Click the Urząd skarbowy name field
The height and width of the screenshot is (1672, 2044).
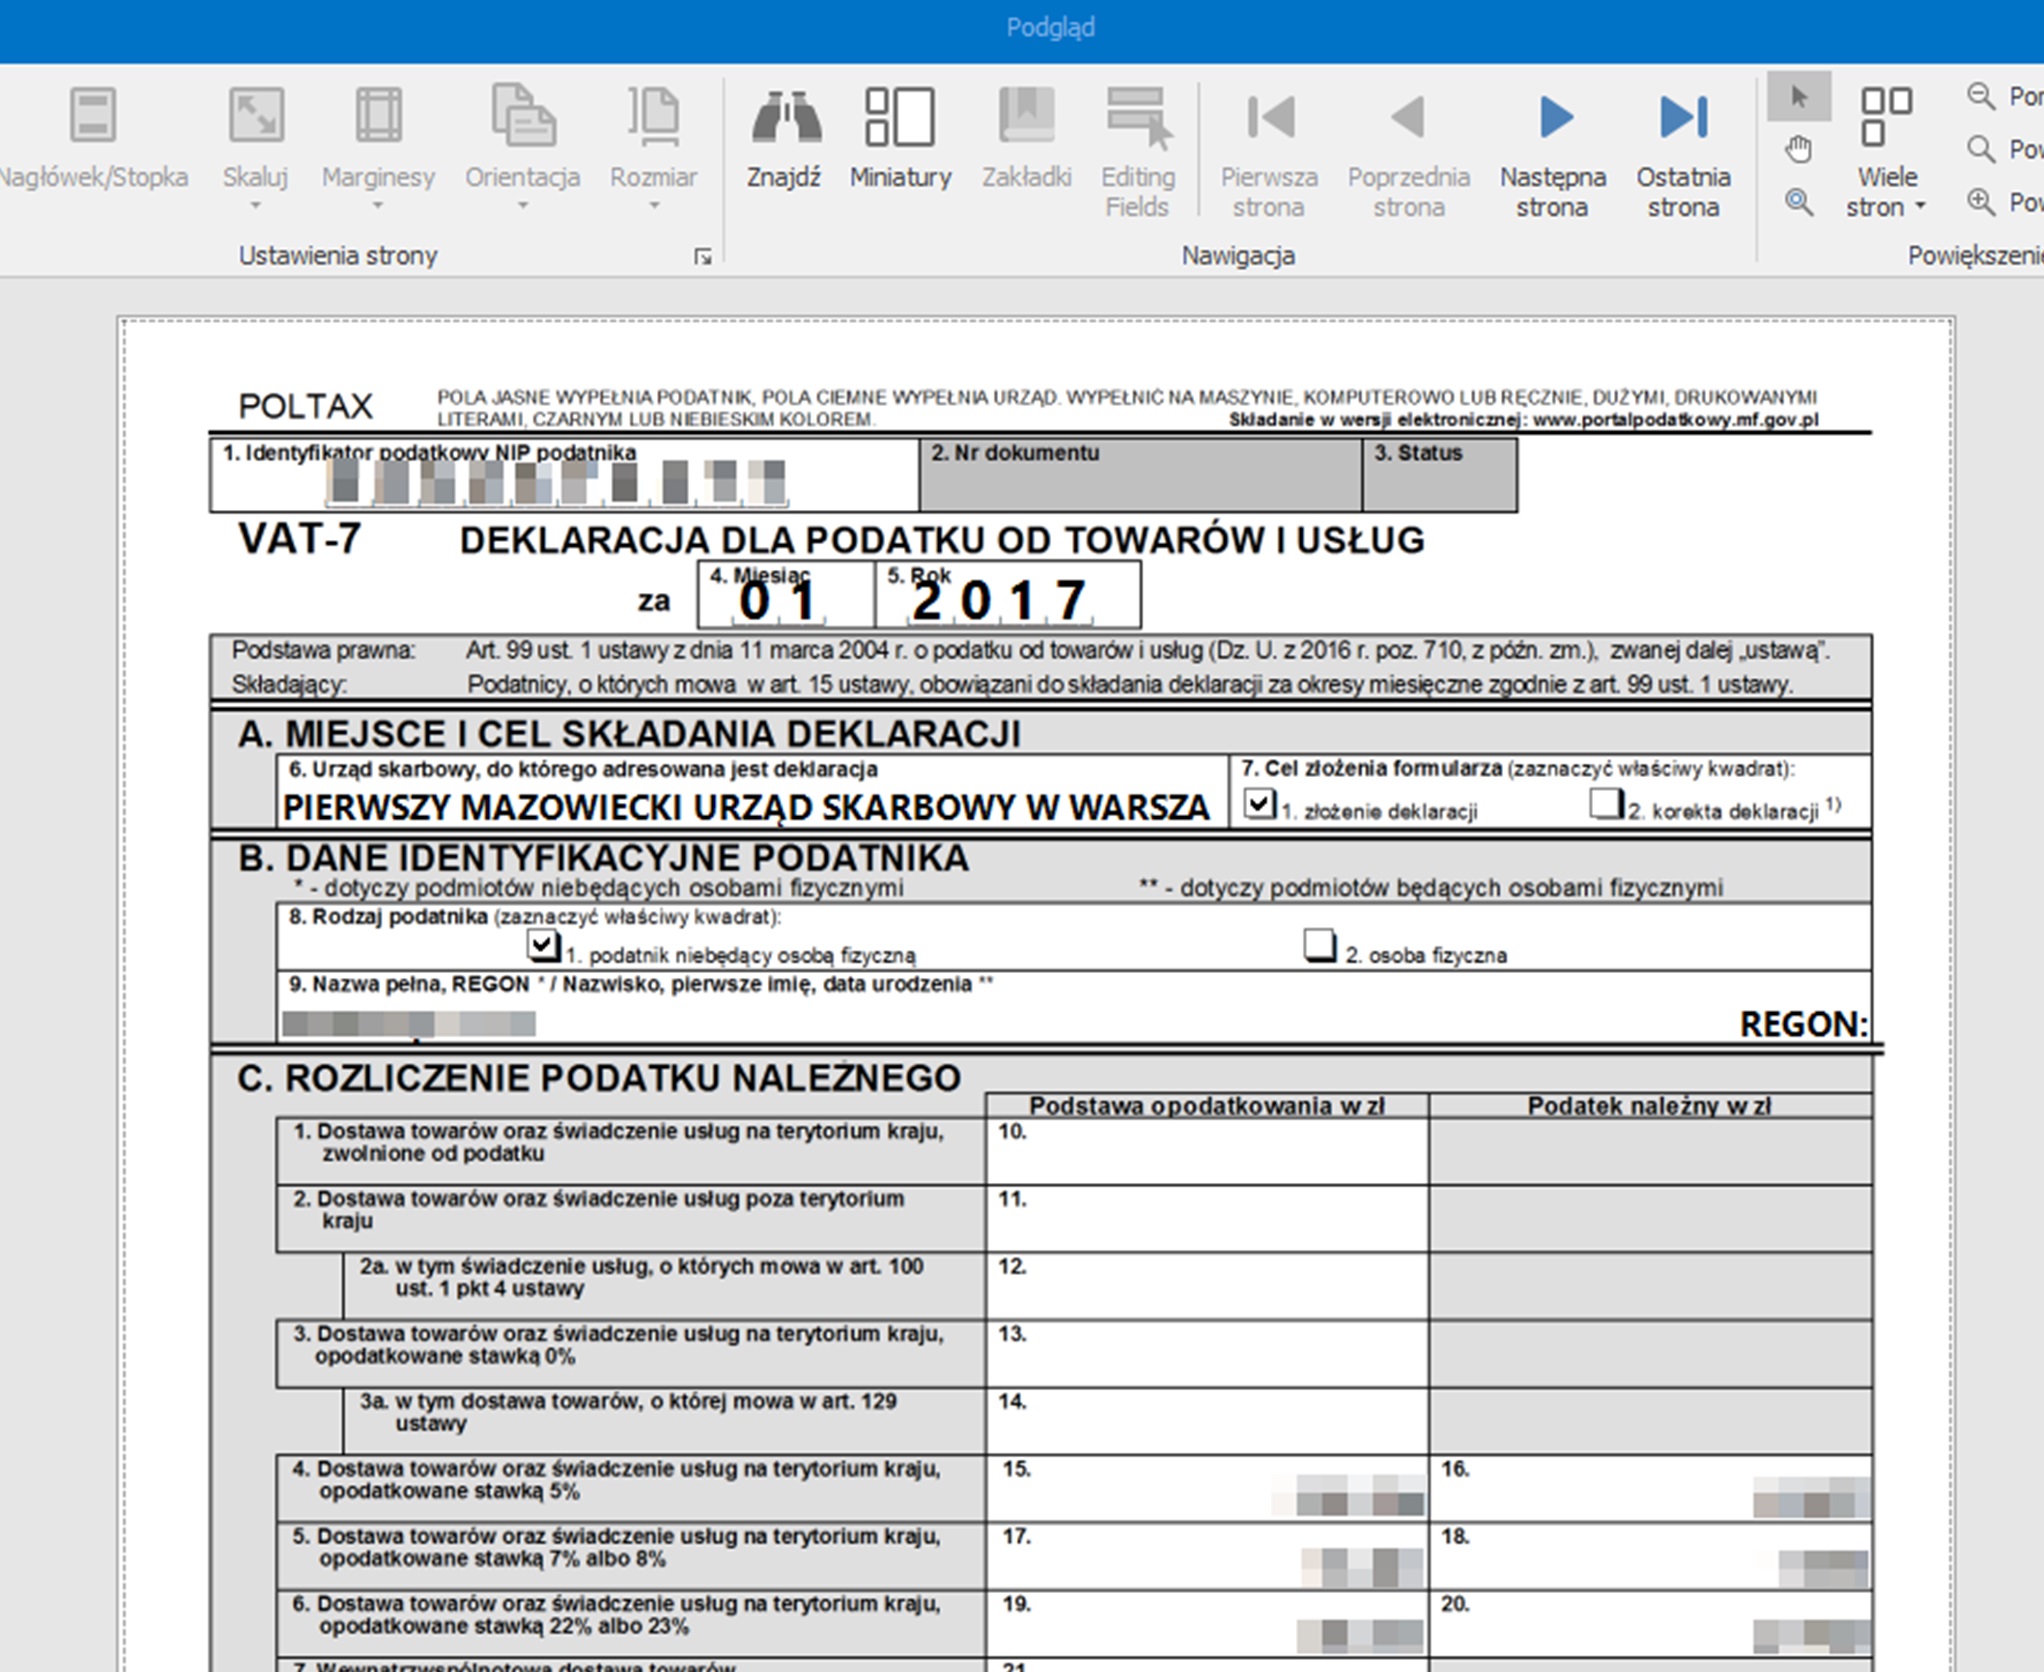point(745,807)
